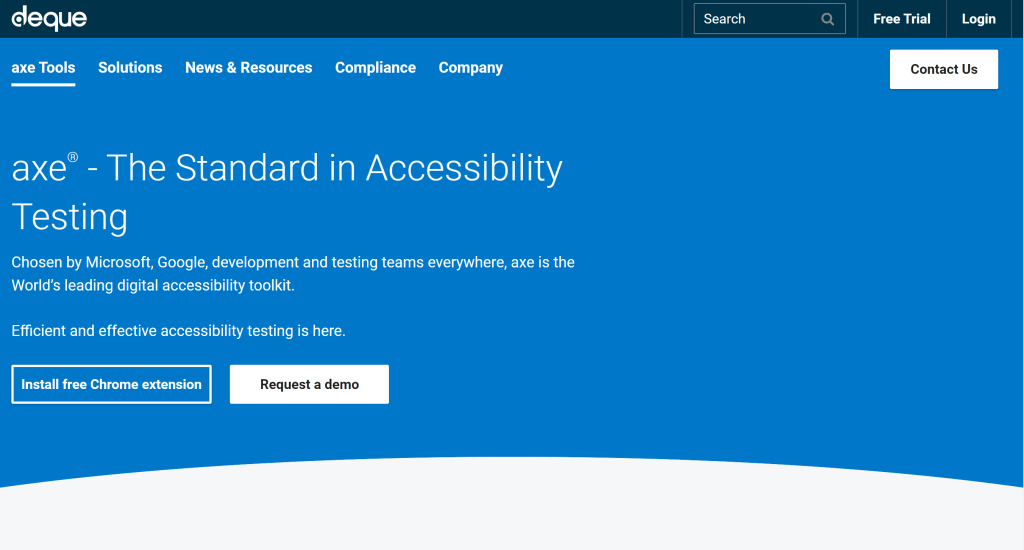Click the word 'Testing' in the headline

coord(69,218)
